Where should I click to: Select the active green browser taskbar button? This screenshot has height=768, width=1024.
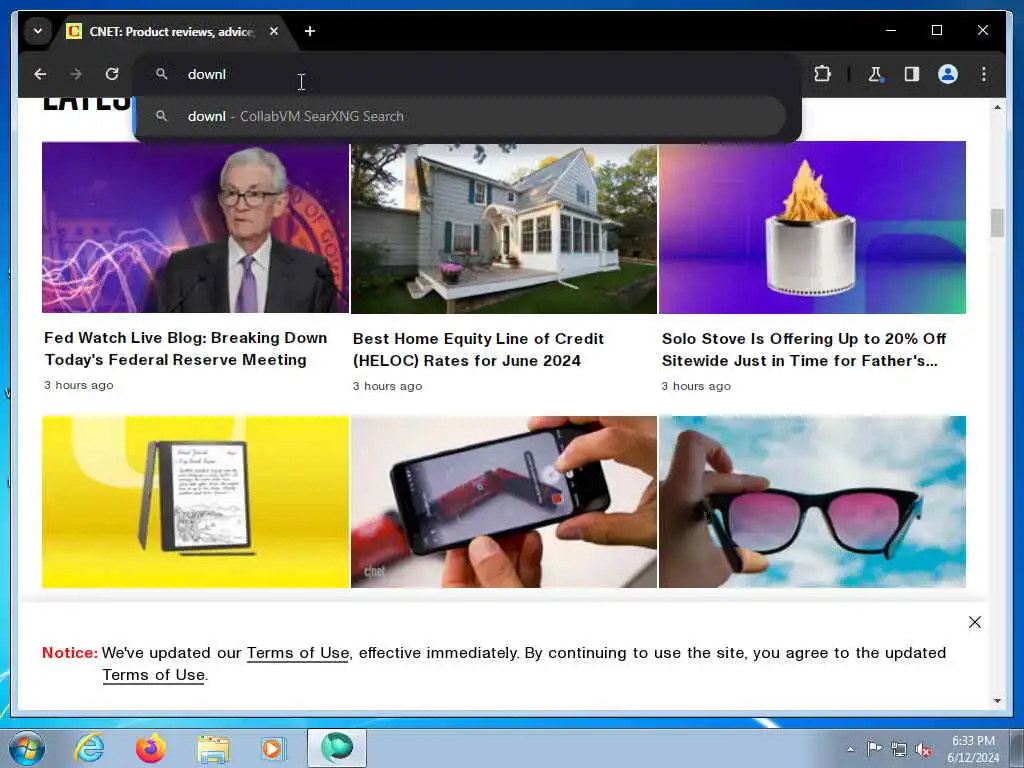coord(337,748)
